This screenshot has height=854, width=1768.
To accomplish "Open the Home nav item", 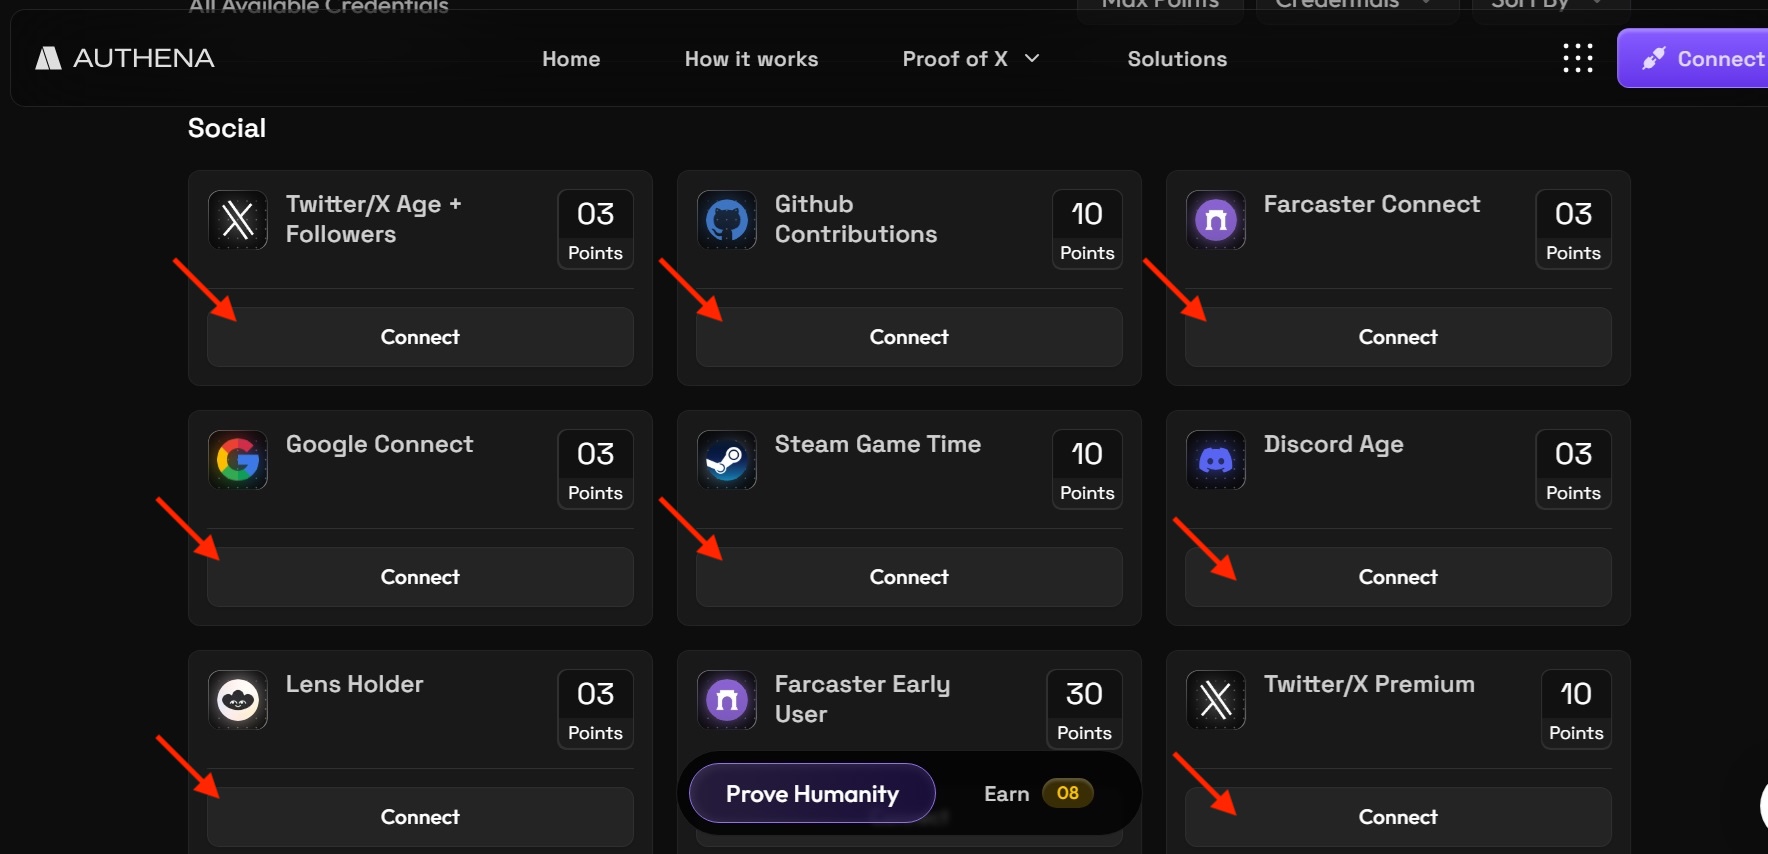I will [x=571, y=59].
